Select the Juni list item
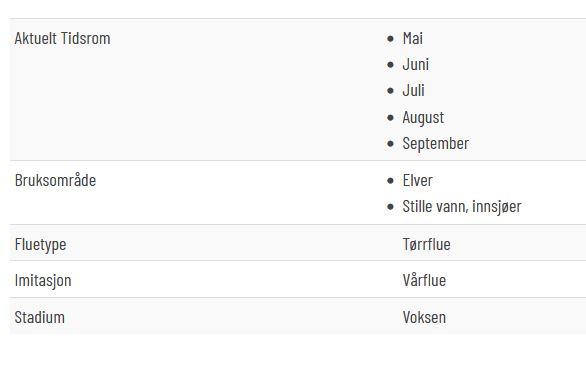The width and height of the screenshot is (586, 376). (416, 64)
